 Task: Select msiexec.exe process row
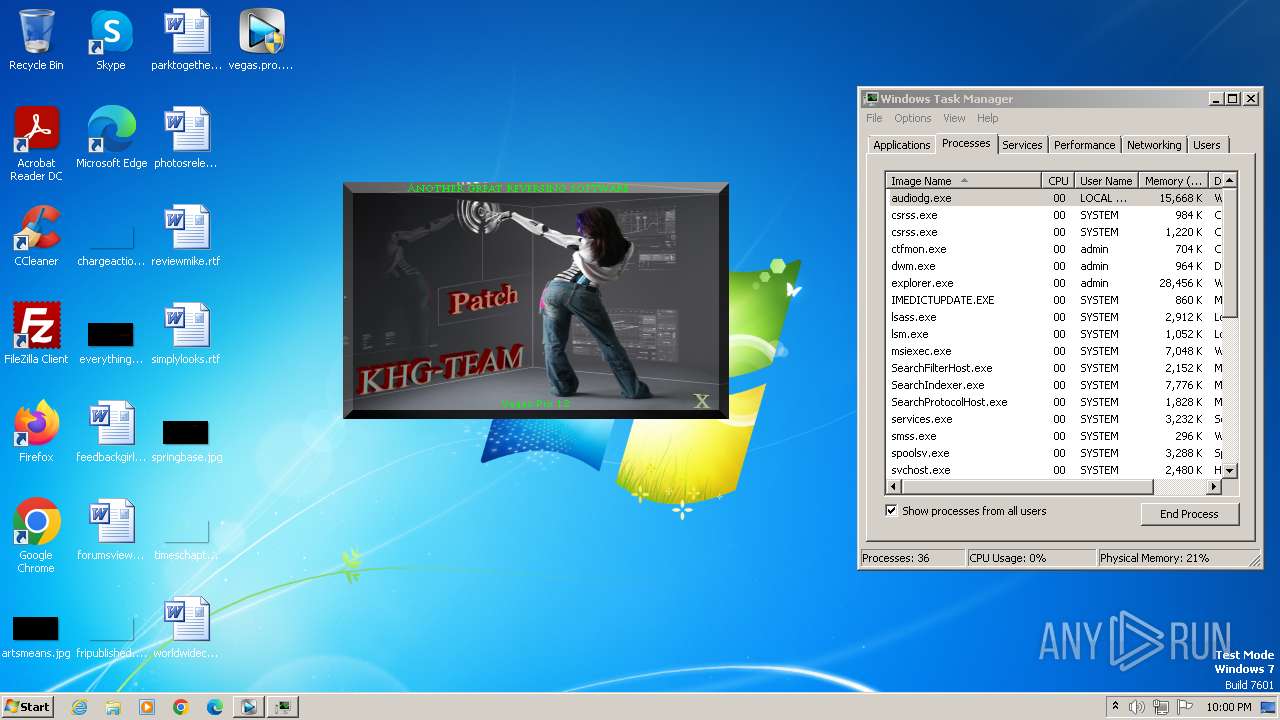(x=1054, y=351)
